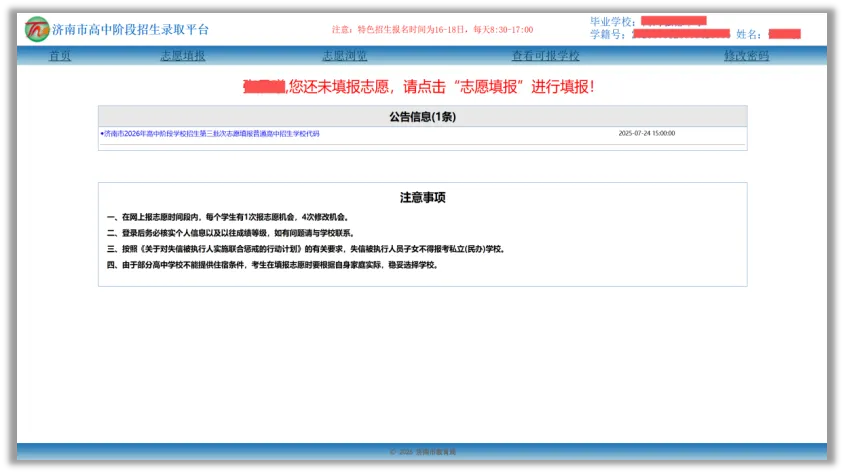The height and width of the screenshot is (474, 844).
Task: Click the 注意事项 heading
Action: pyautogui.click(x=423, y=197)
